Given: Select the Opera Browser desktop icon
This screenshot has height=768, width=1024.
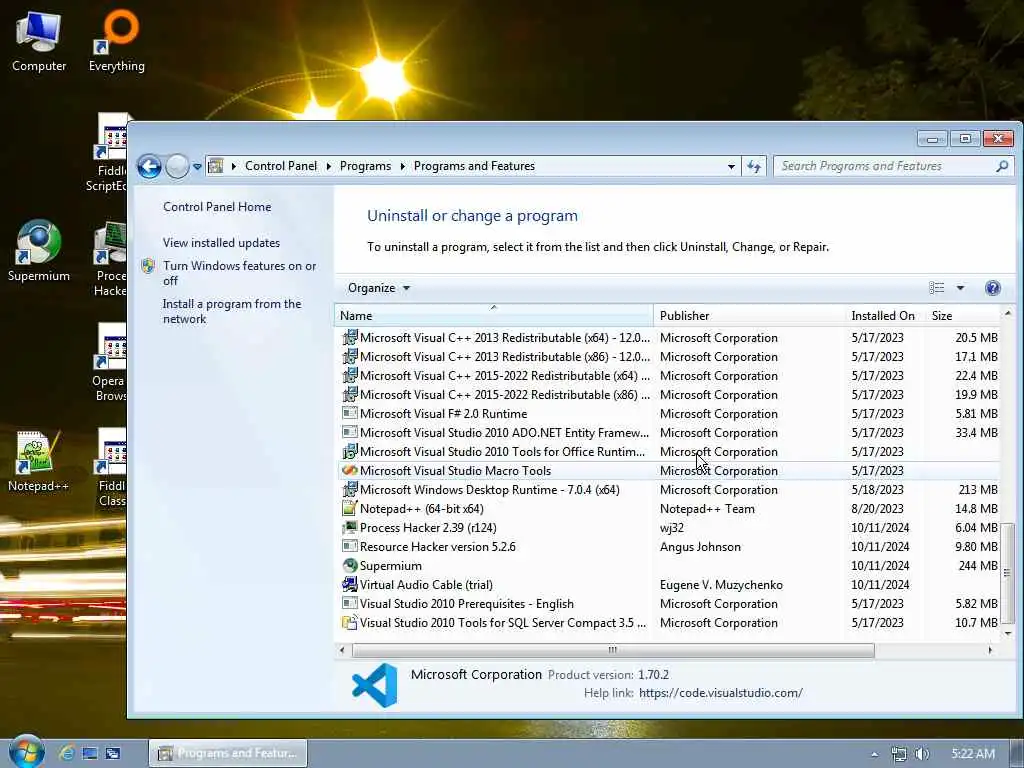Looking at the screenshot, I should coord(110,363).
